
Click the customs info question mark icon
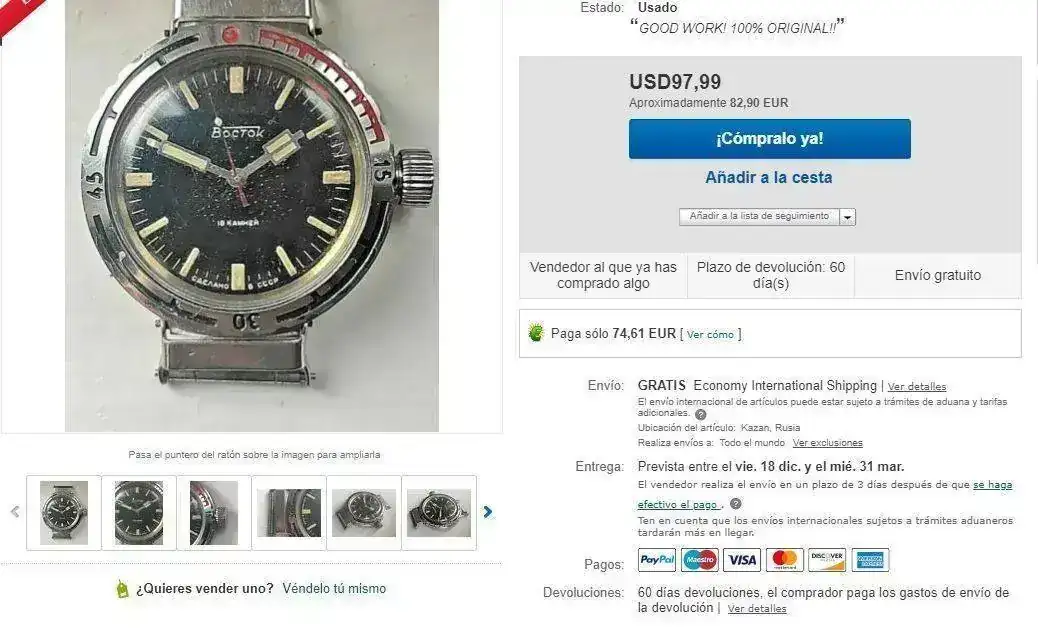700,414
